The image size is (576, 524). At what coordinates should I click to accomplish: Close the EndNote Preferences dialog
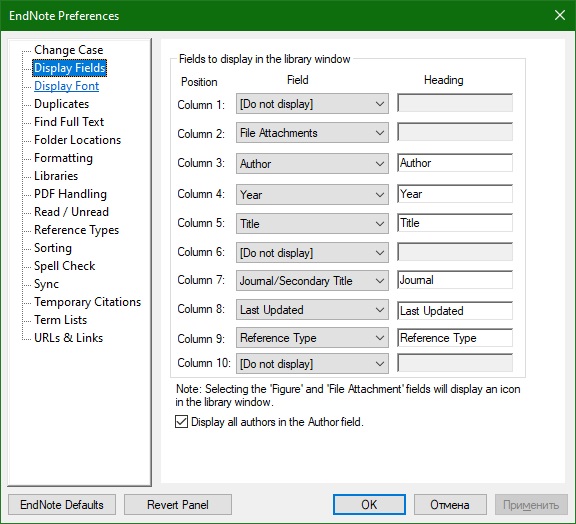coord(560,15)
